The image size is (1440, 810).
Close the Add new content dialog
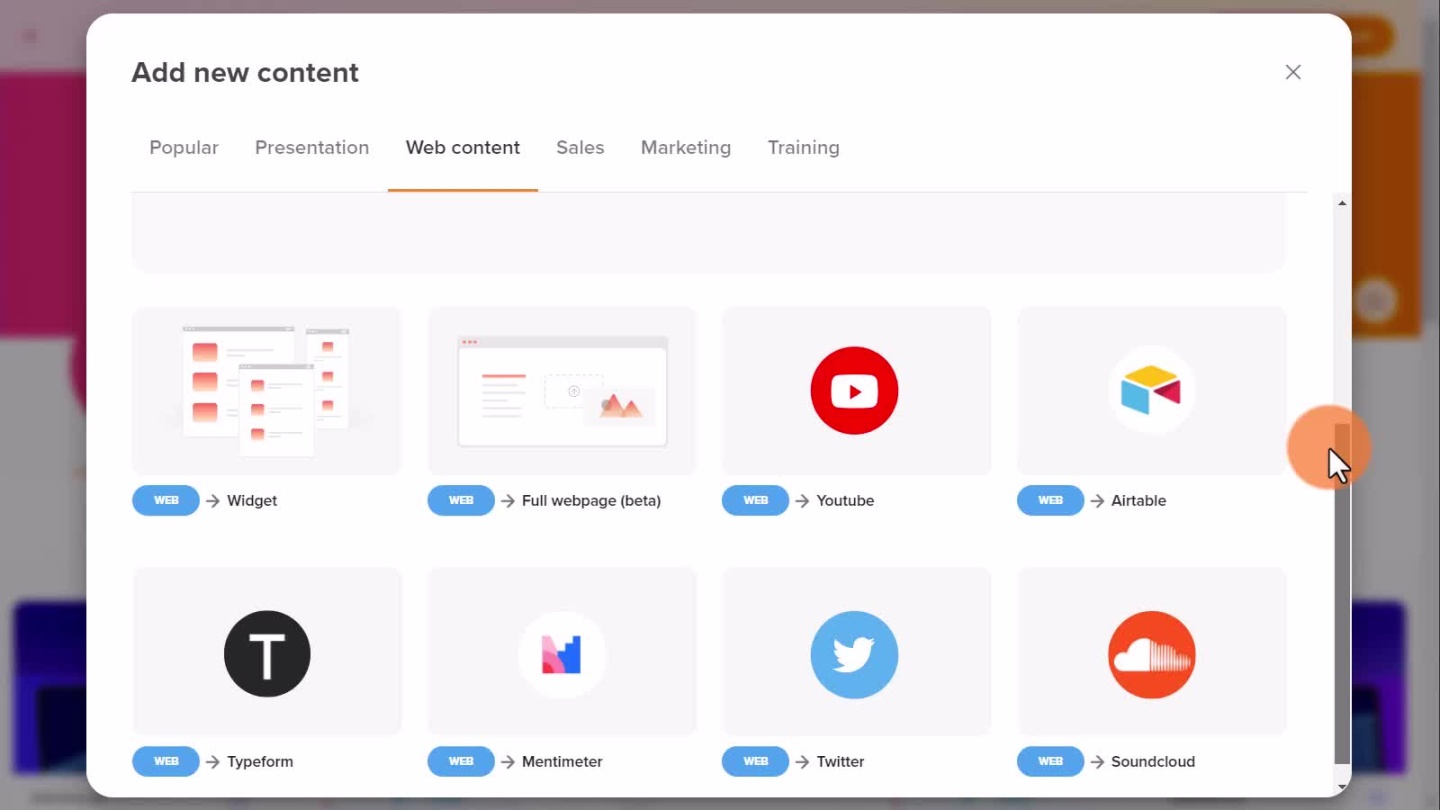[x=1293, y=72]
